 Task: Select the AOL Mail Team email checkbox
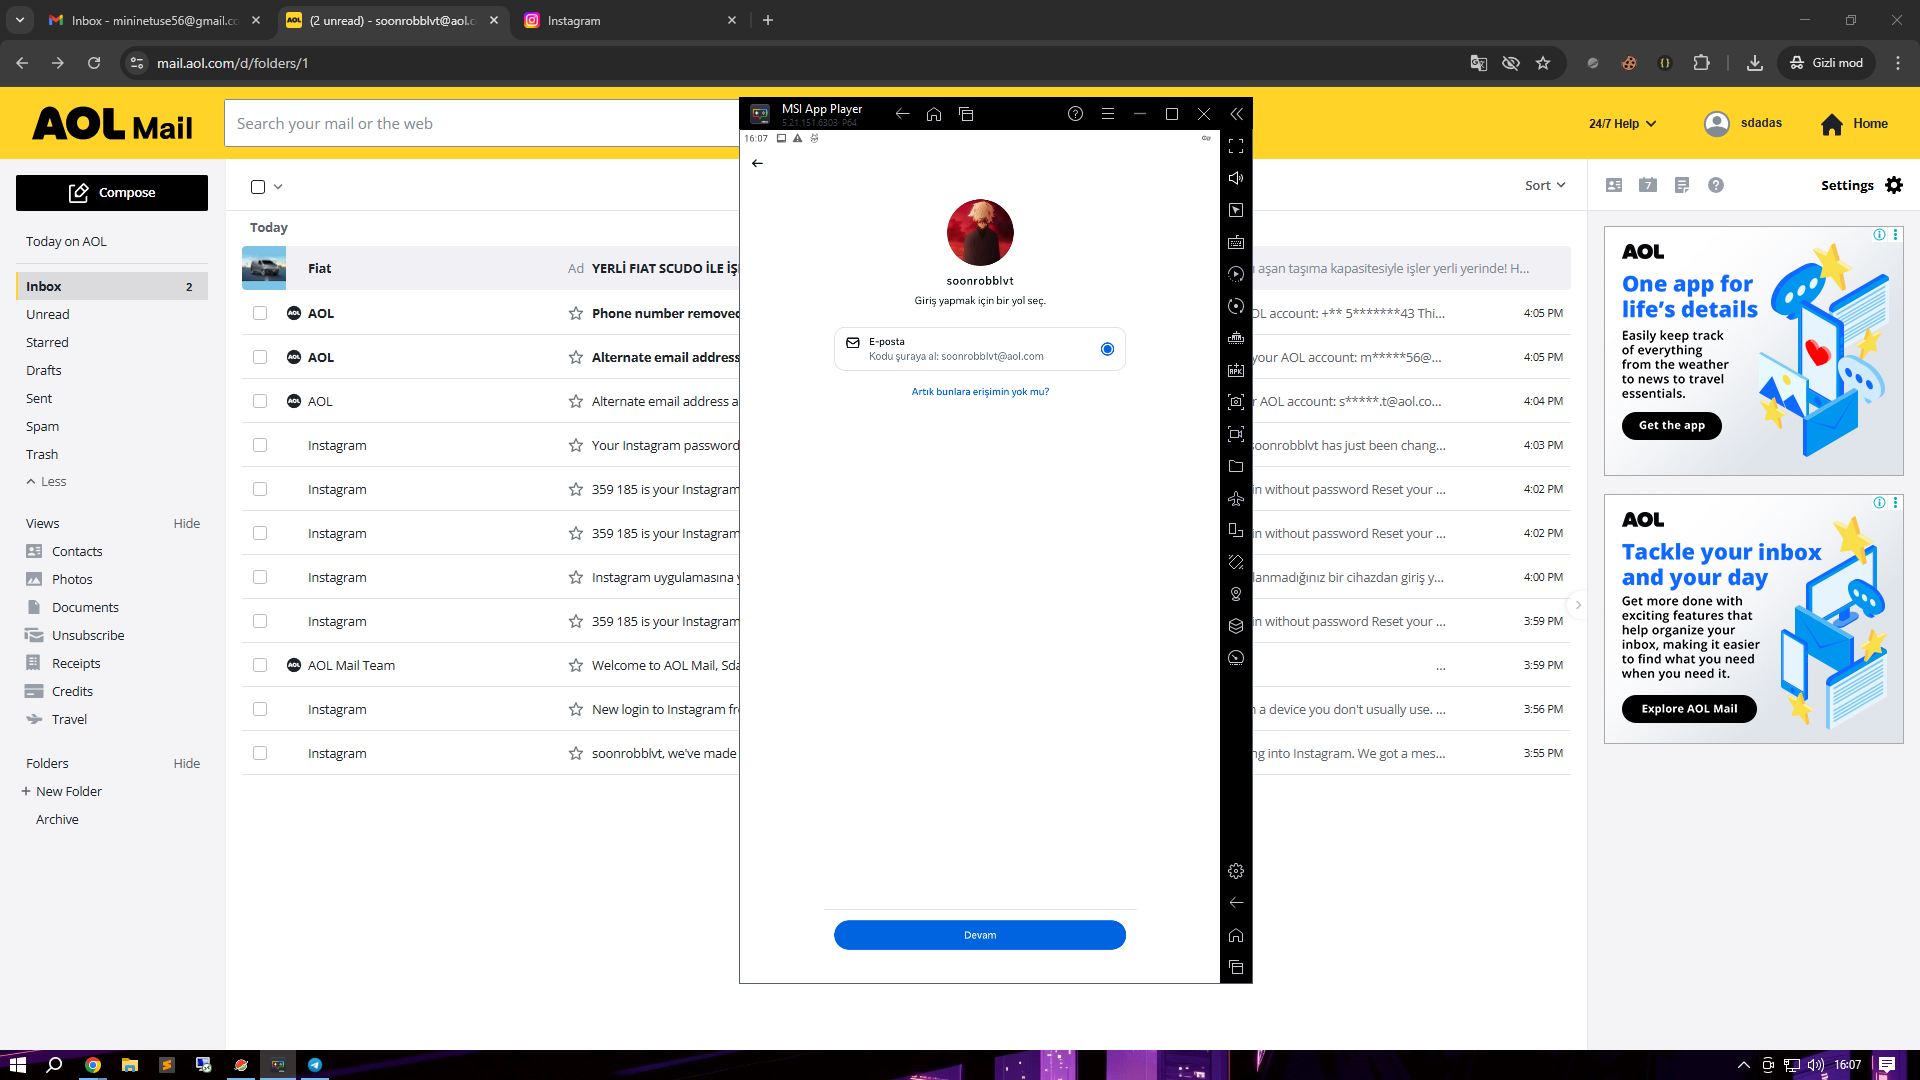[260, 665]
